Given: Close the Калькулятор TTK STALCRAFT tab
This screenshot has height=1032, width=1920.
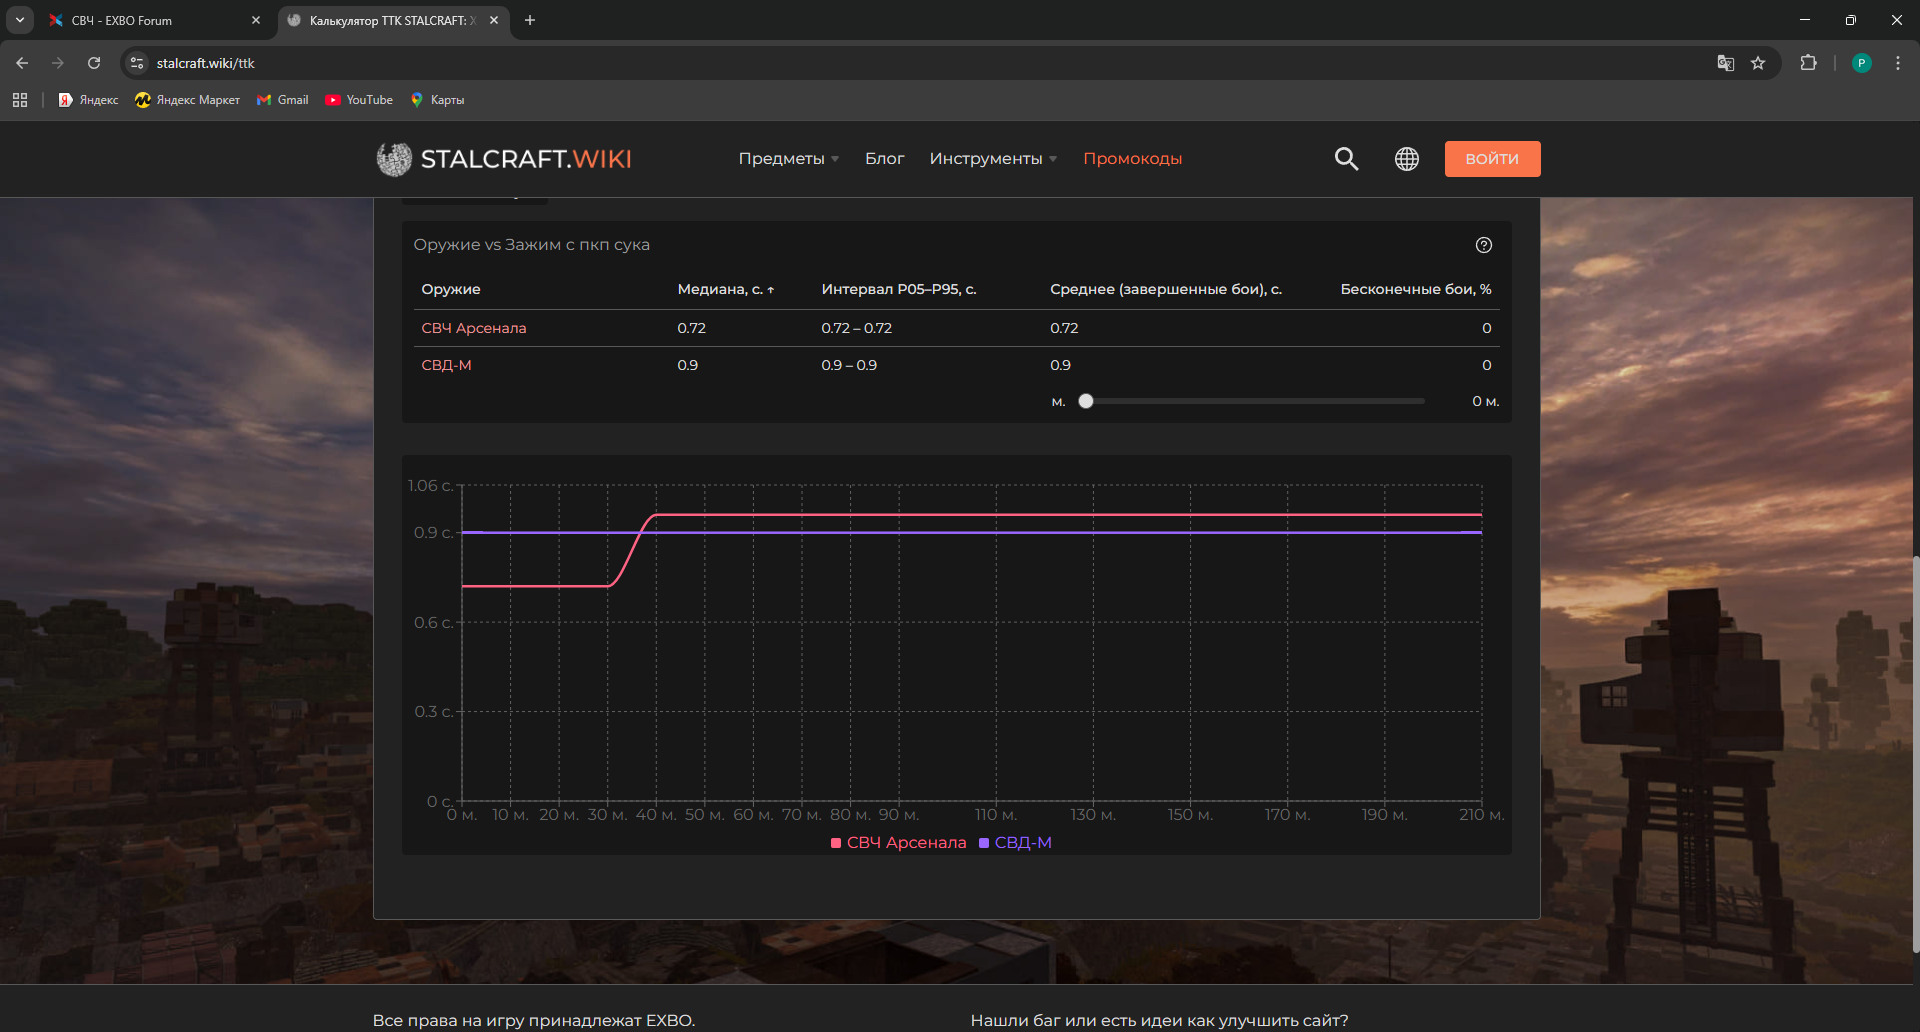Looking at the screenshot, I should pos(494,20).
